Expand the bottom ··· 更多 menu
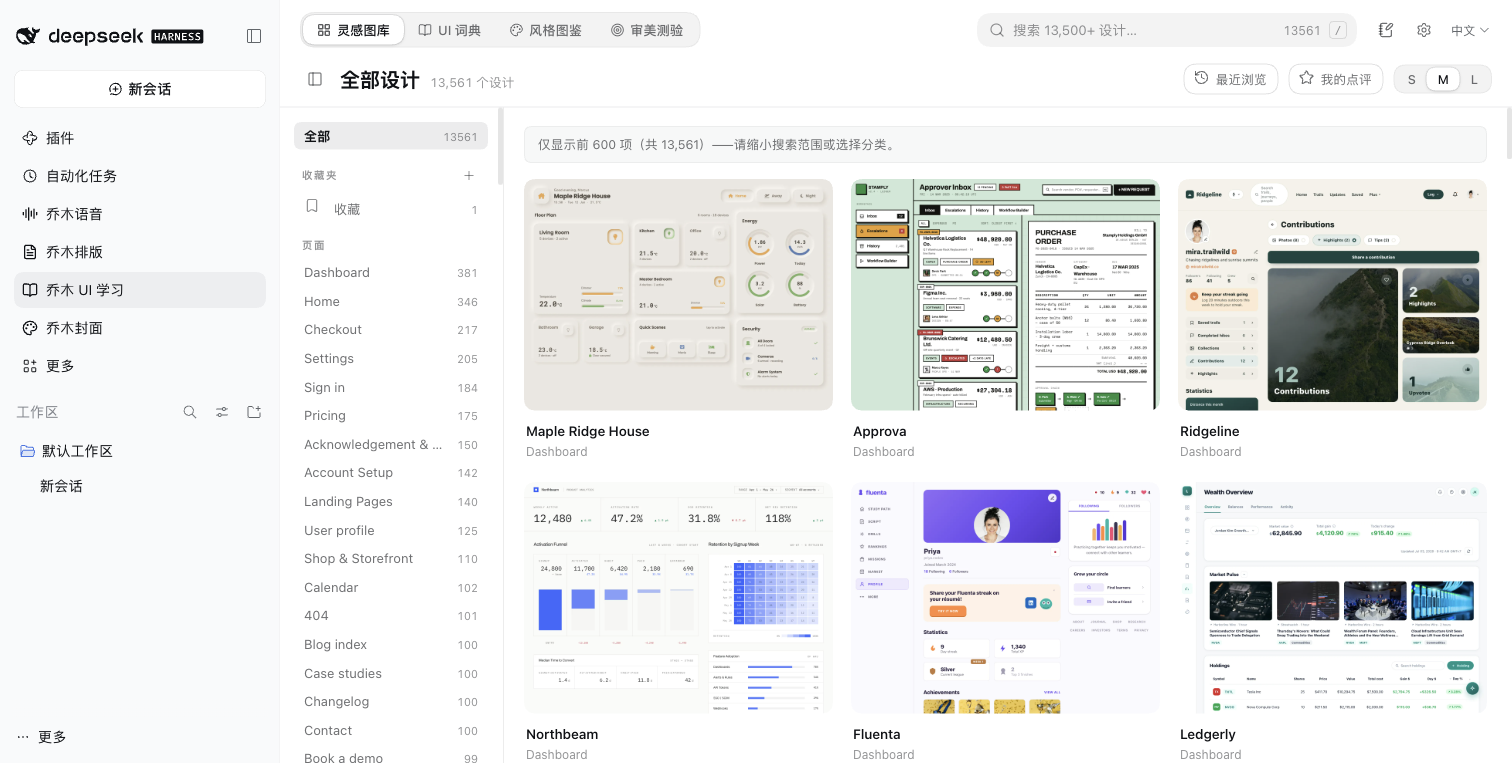Screen dimensions: 1512x763 [x=42, y=737]
